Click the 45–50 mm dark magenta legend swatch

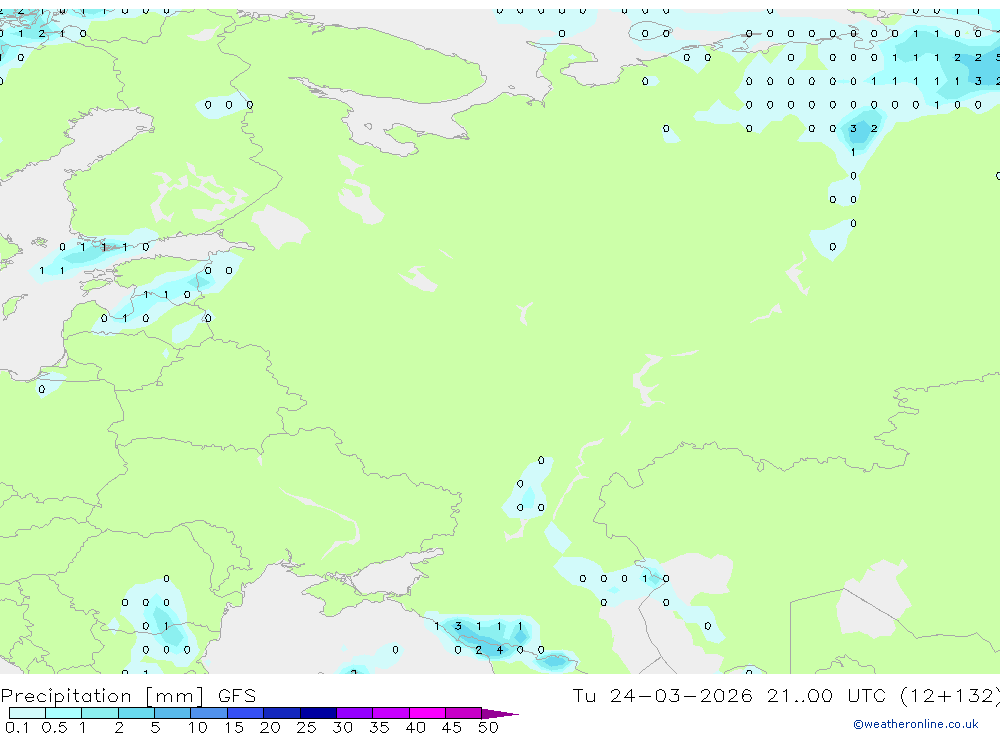[463, 713]
